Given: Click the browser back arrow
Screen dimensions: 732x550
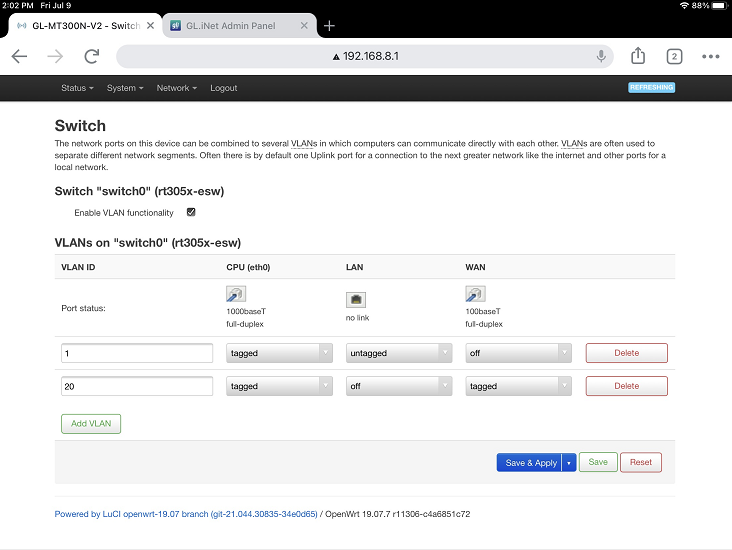Looking at the screenshot, I should (x=19, y=57).
